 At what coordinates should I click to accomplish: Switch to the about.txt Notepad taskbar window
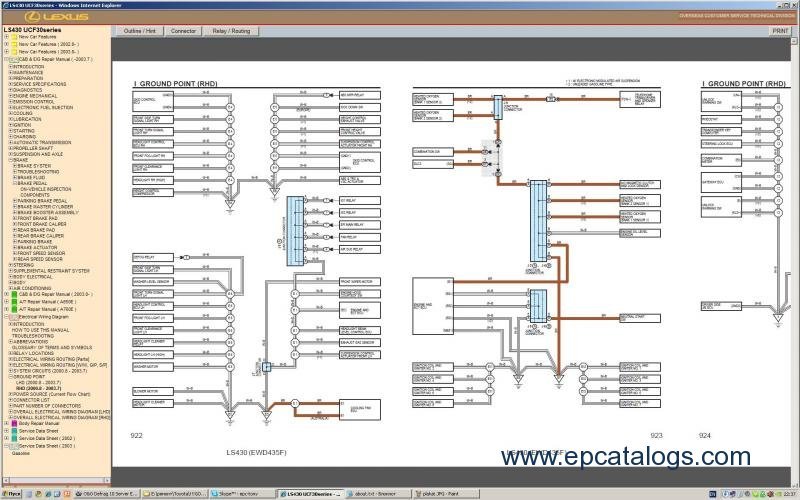click(x=378, y=494)
